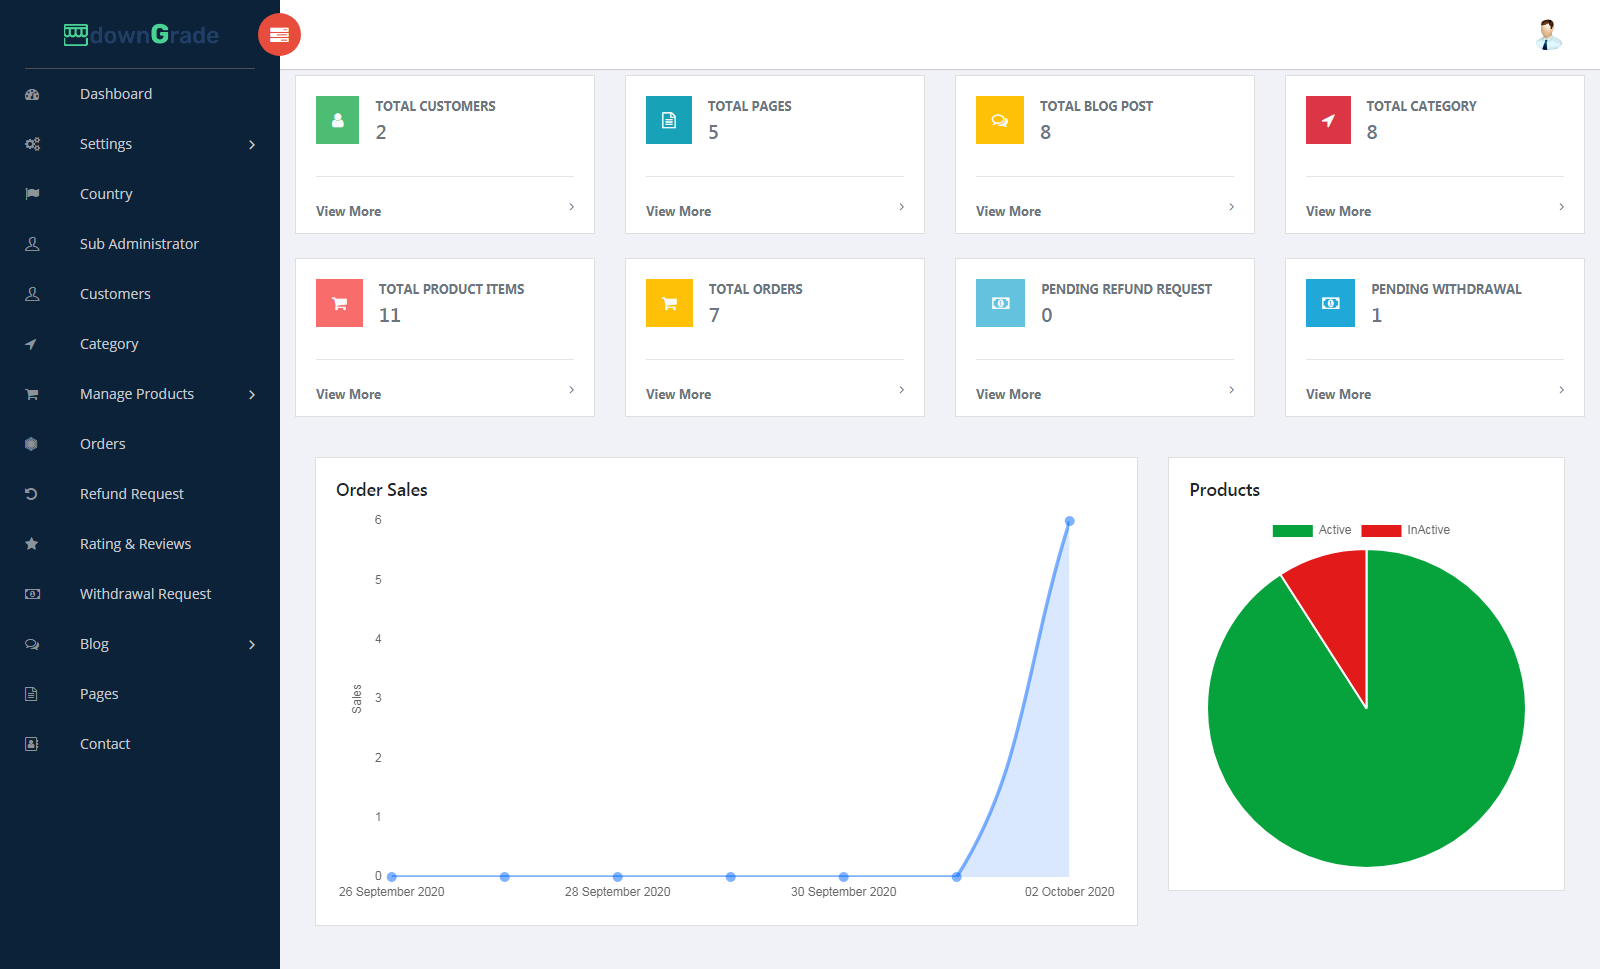Click View More under Total Orders

click(678, 394)
